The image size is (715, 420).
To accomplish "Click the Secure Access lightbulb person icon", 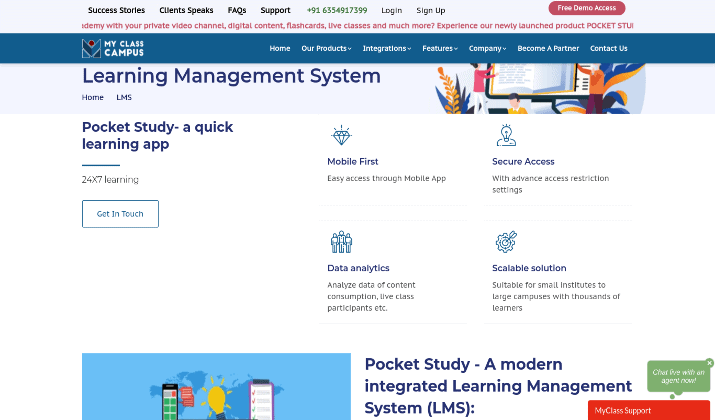I will (x=506, y=135).
